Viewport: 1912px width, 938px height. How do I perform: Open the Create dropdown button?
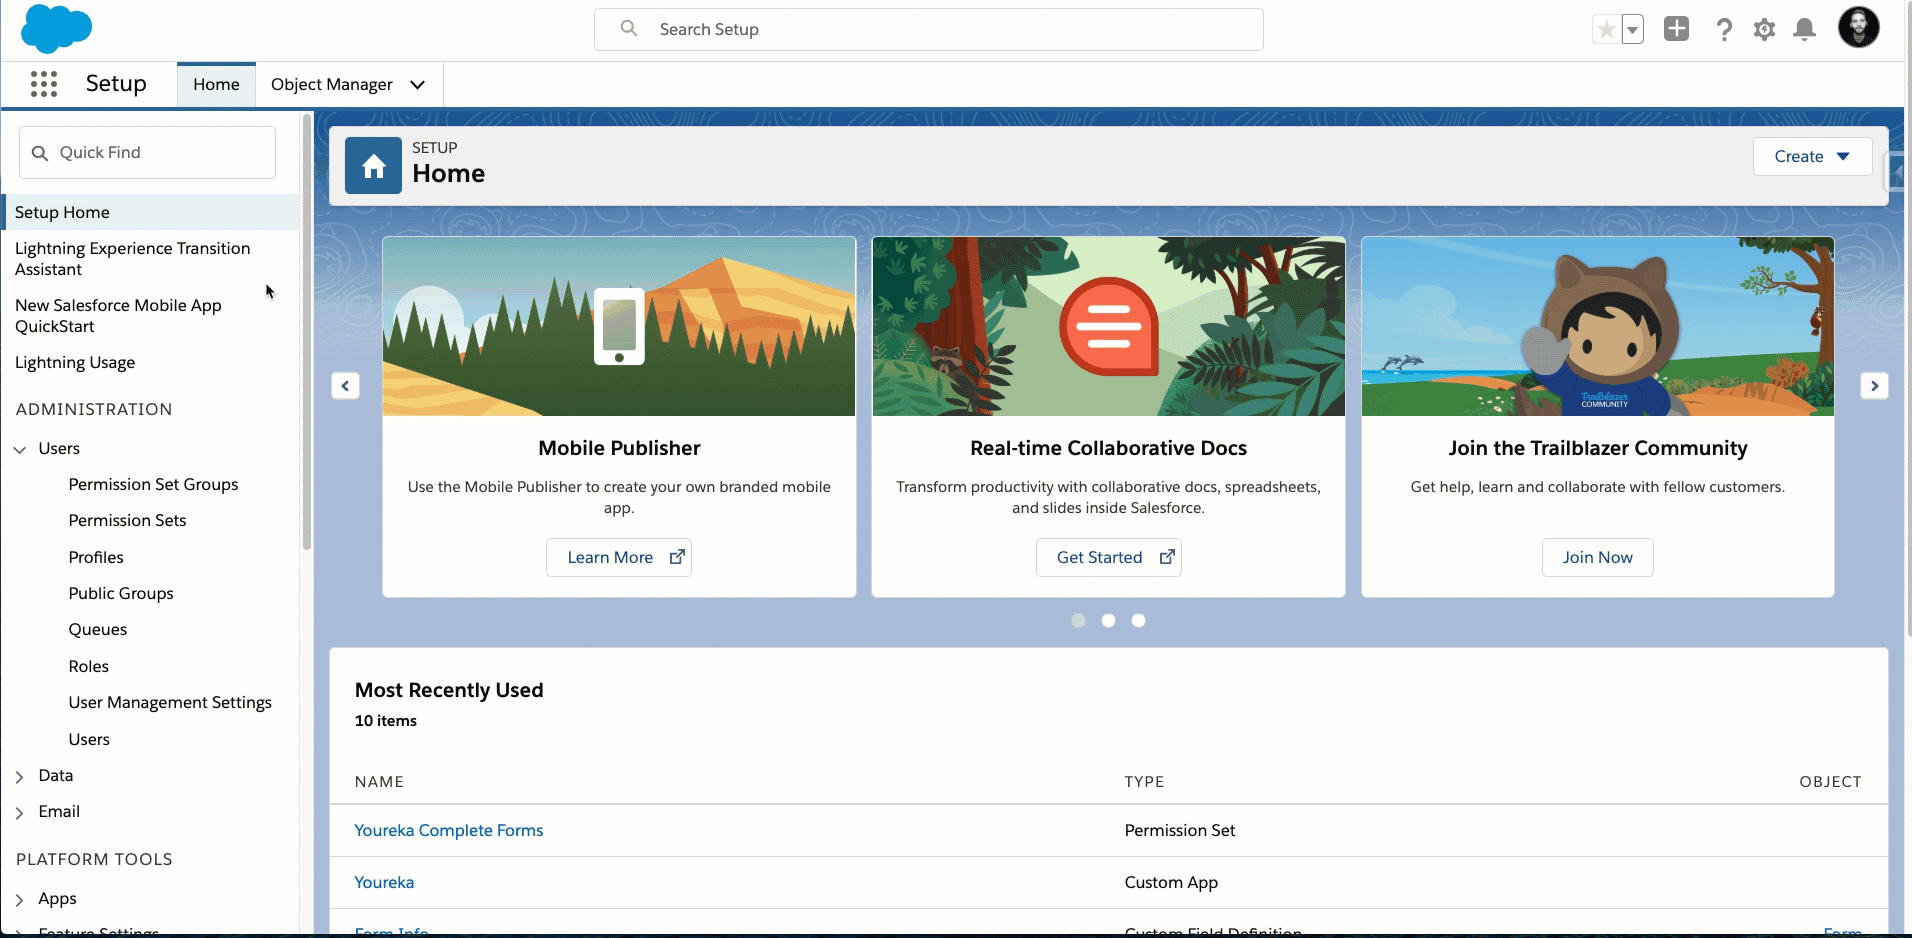click(1812, 156)
